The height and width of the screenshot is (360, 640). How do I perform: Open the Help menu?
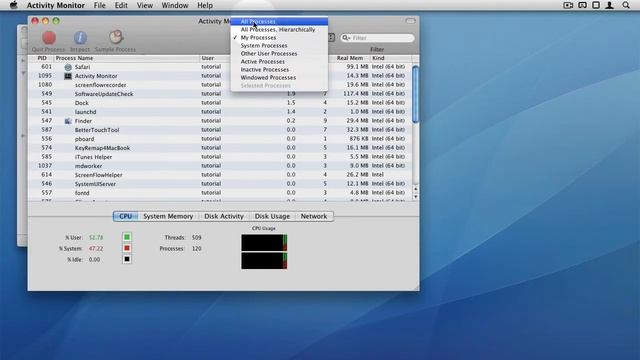pyautogui.click(x=205, y=5)
